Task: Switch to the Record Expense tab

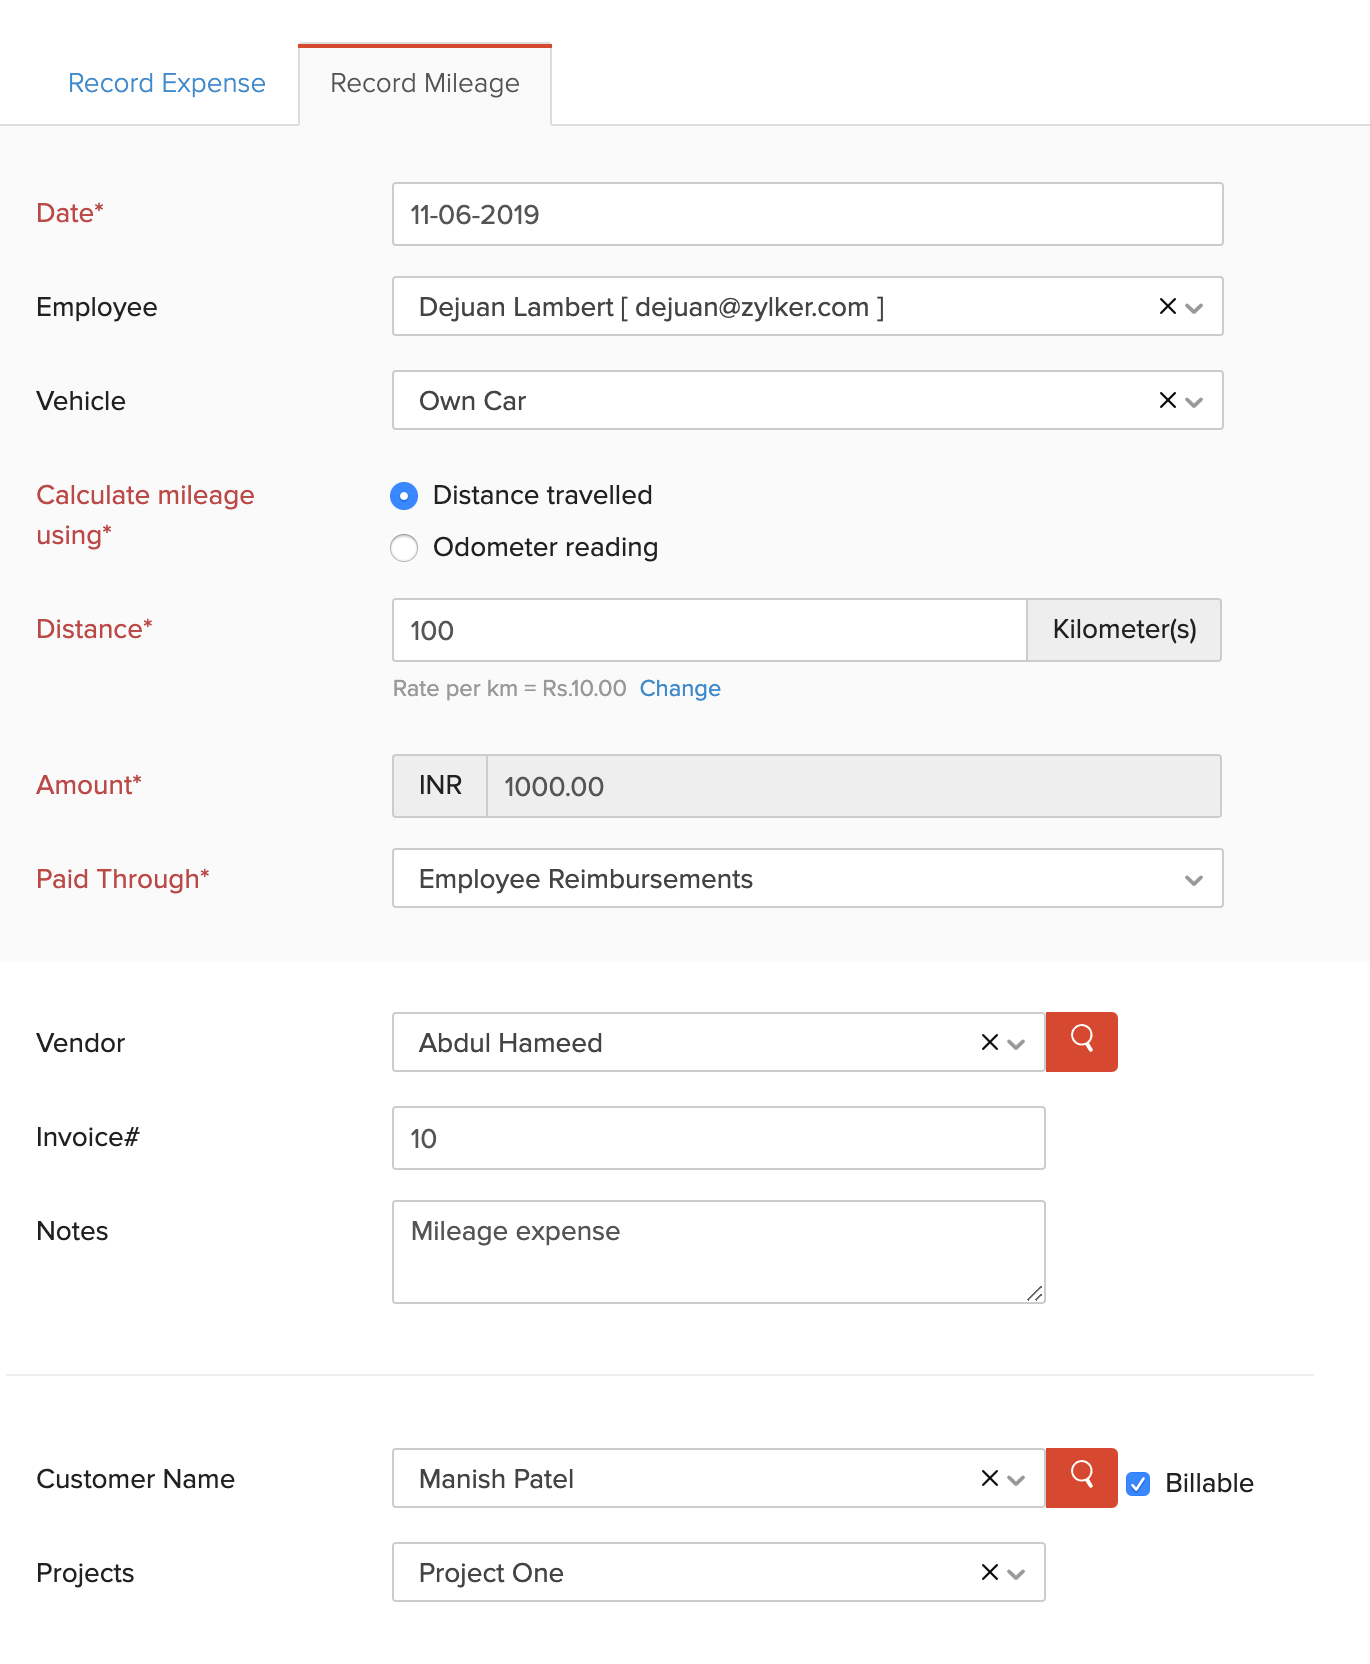Action: tap(167, 83)
